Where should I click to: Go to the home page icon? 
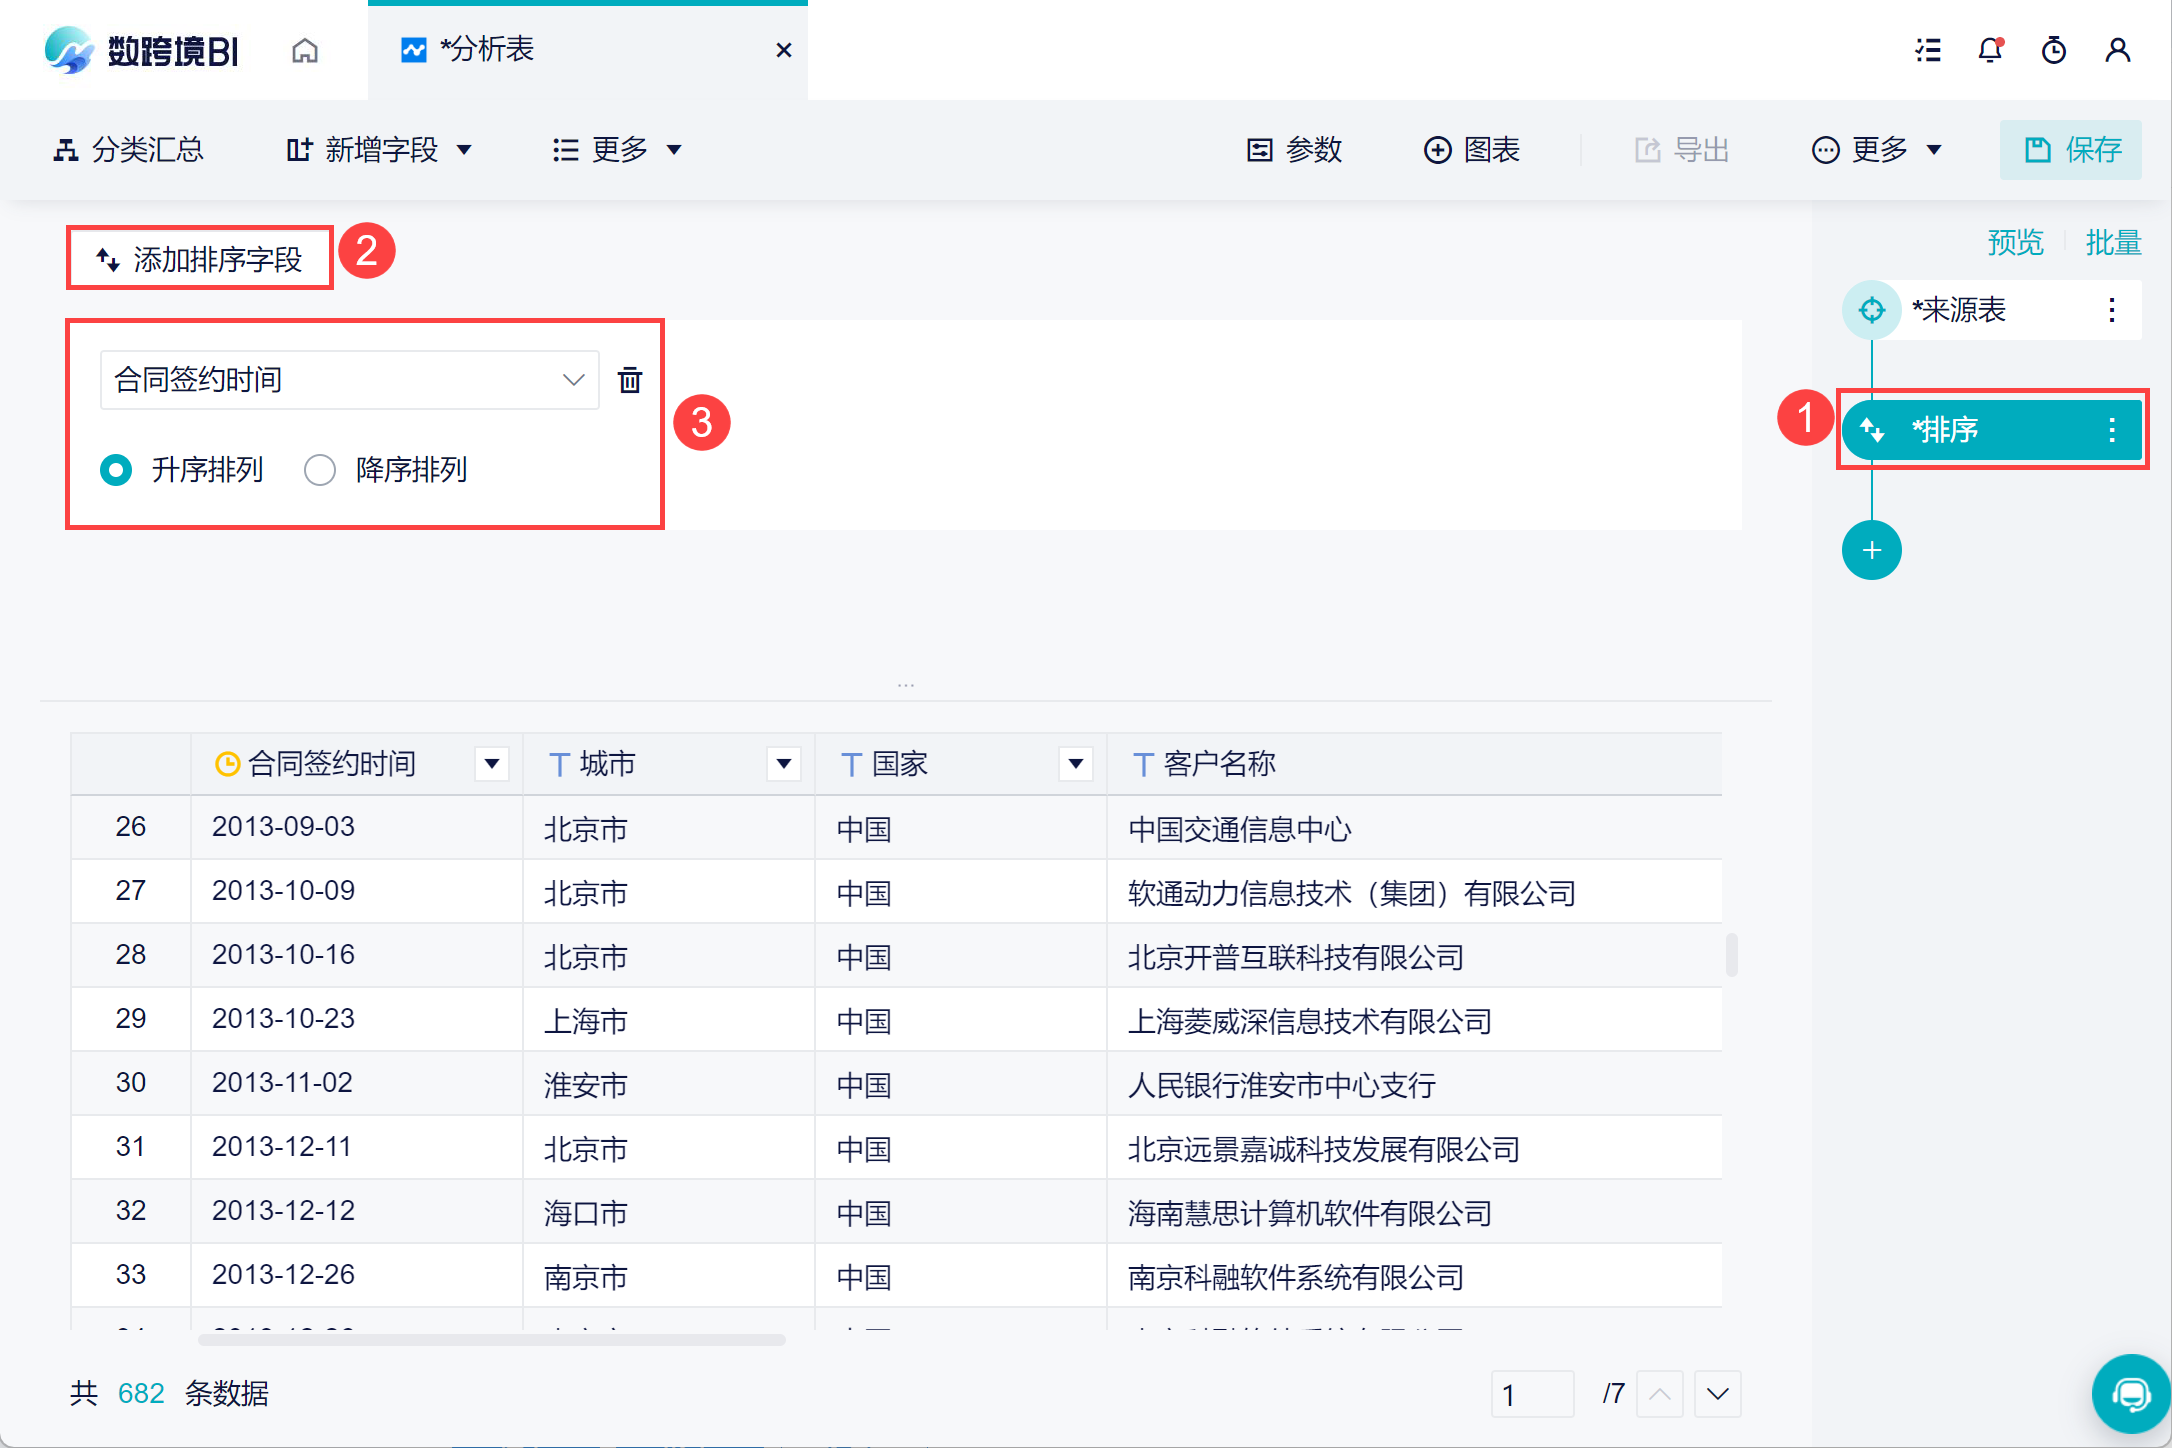[305, 50]
